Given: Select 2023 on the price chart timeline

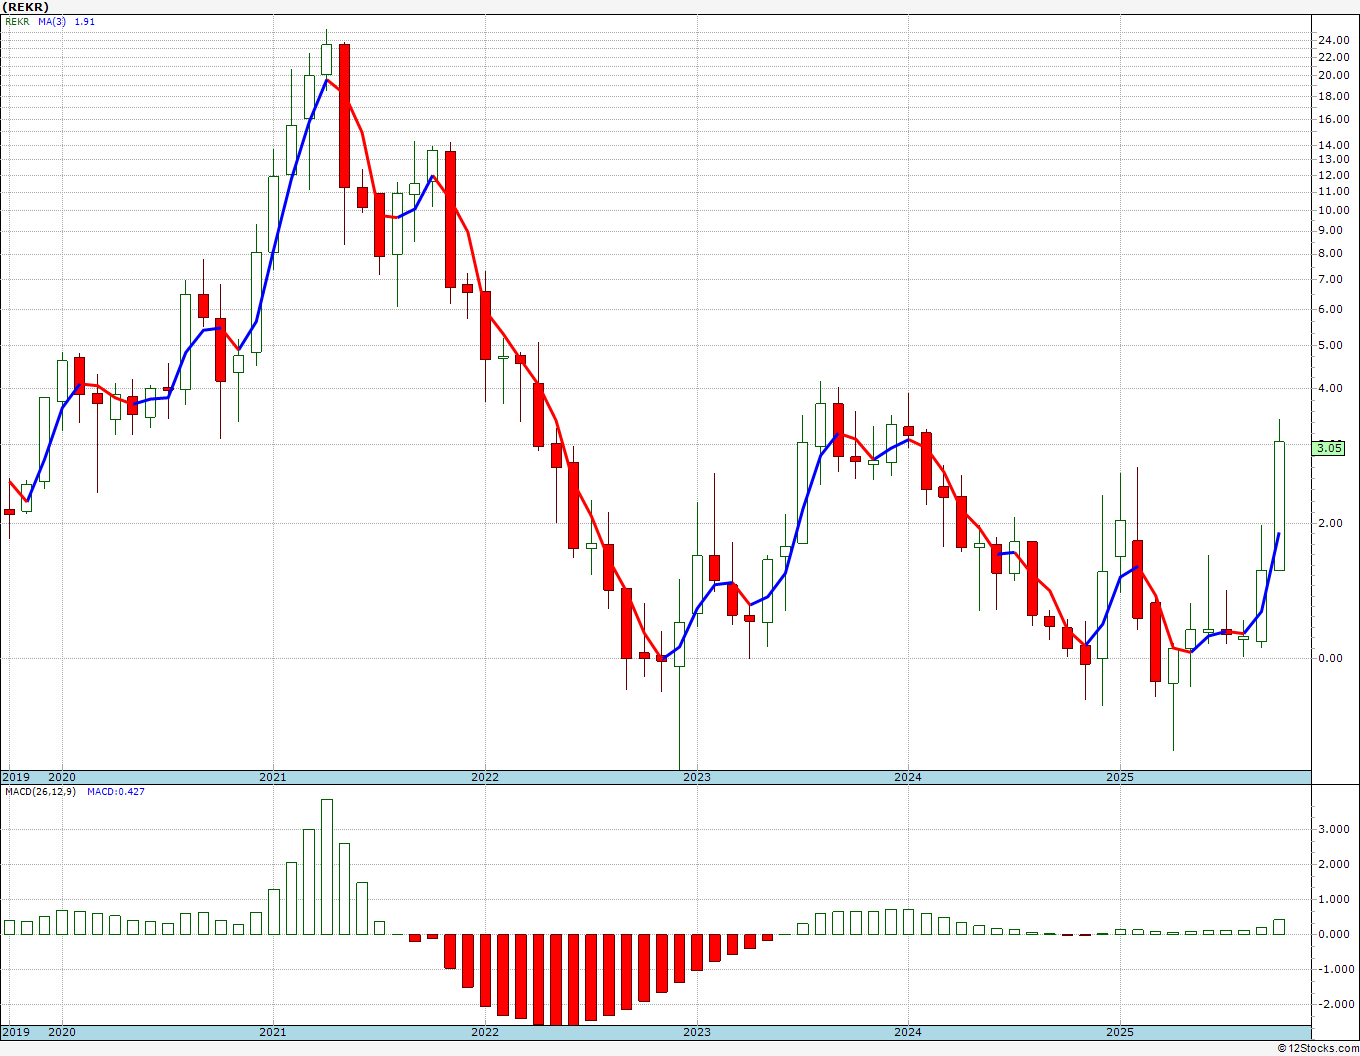Looking at the screenshot, I should pos(696,777).
